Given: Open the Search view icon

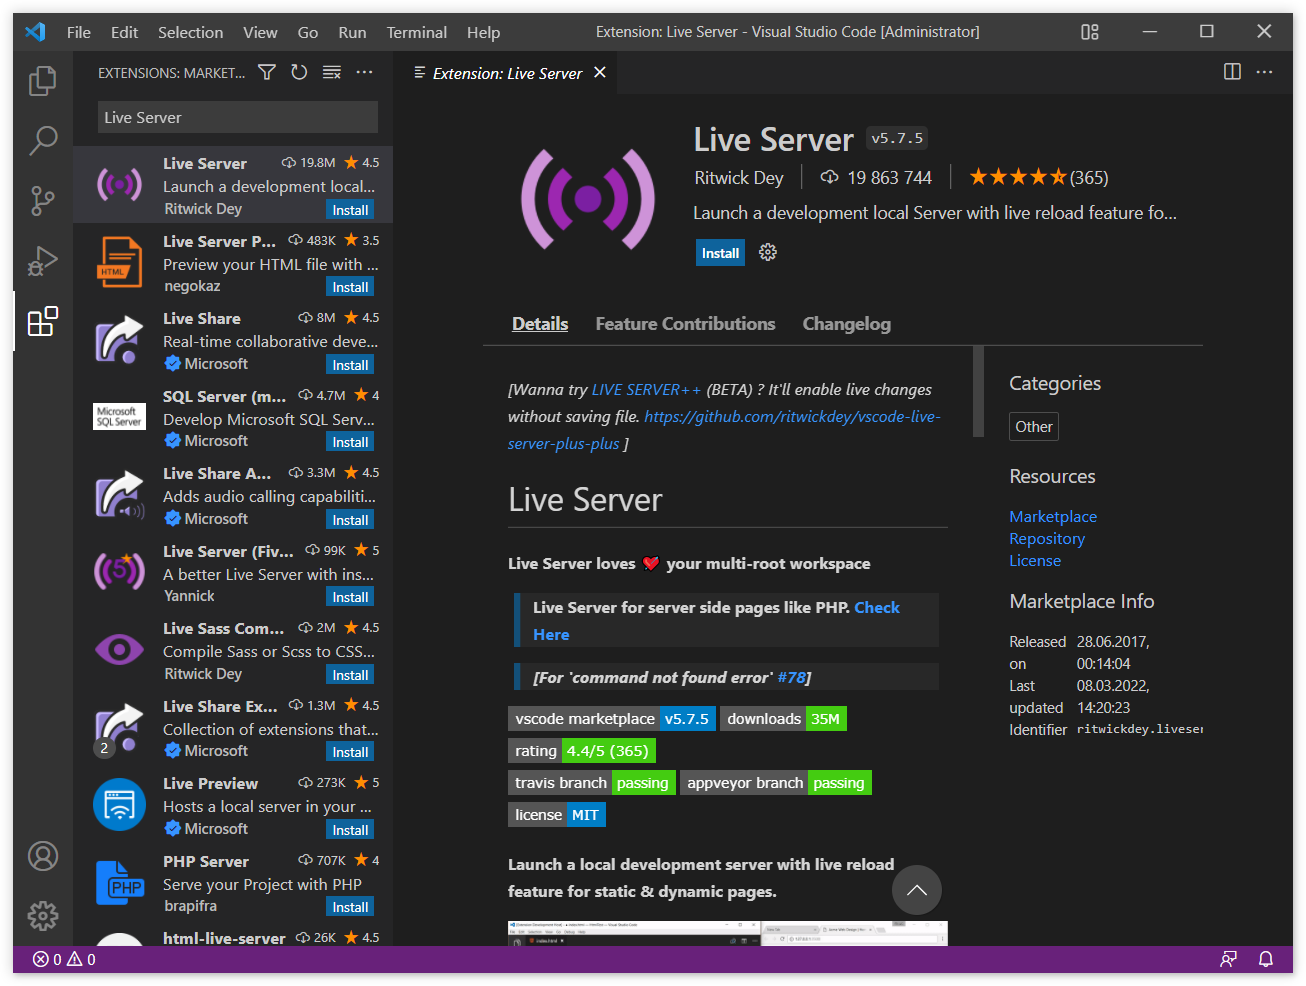Looking at the screenshot, I should pos(42,141).
